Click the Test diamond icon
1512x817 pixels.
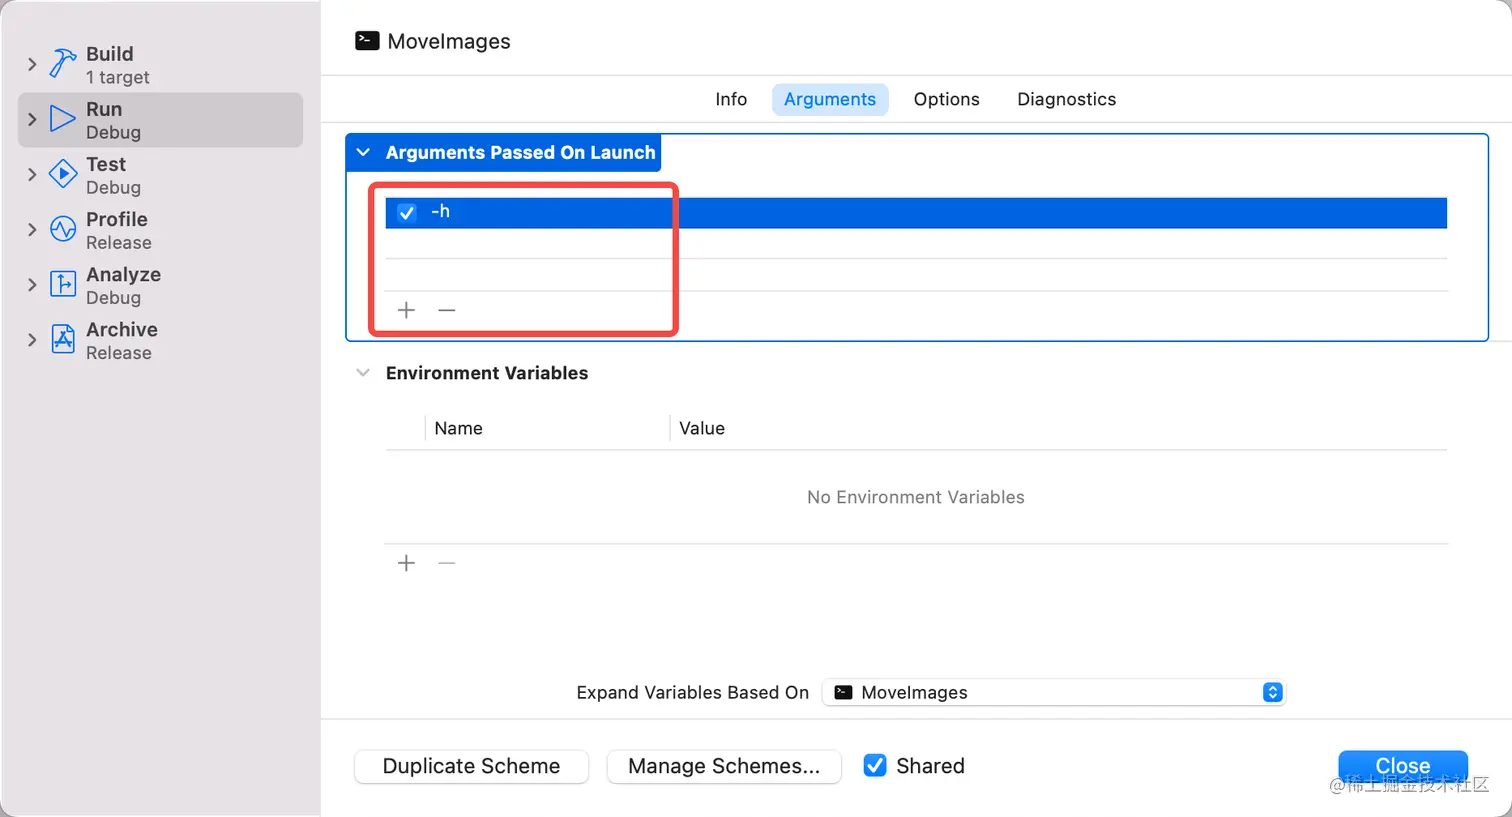pyautogui.click(x=63, y=175)
